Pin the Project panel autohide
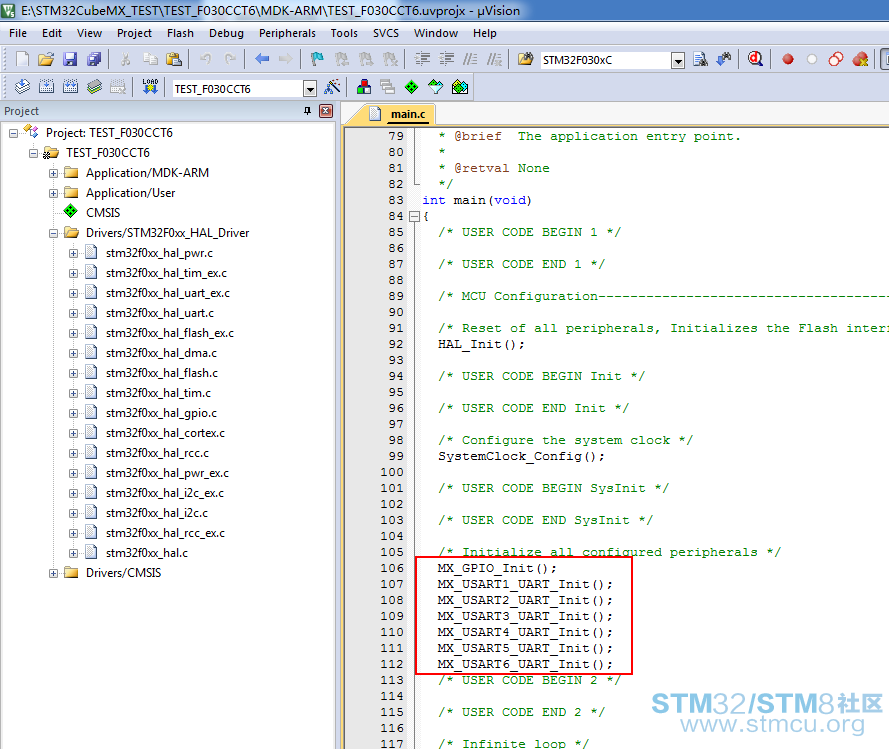Screen dimensions: 889x749 (307, 111)
